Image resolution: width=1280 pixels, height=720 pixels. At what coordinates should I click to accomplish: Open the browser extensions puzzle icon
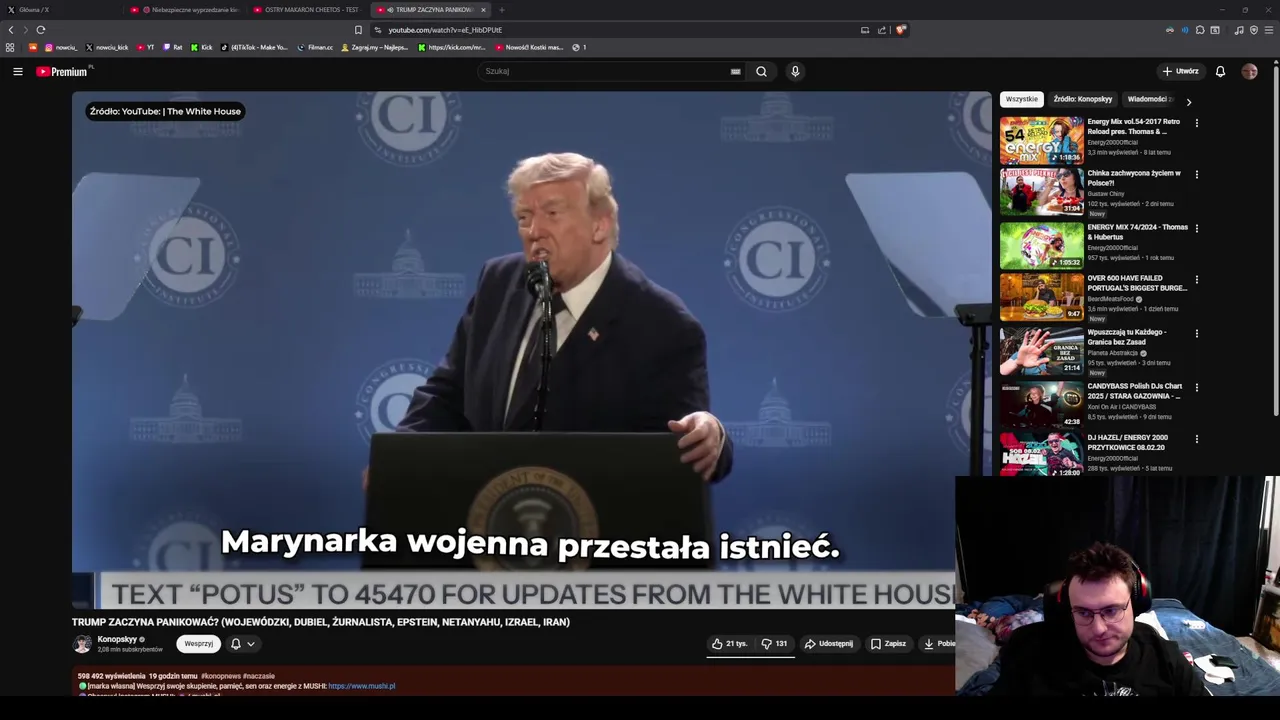[1200, 30]
